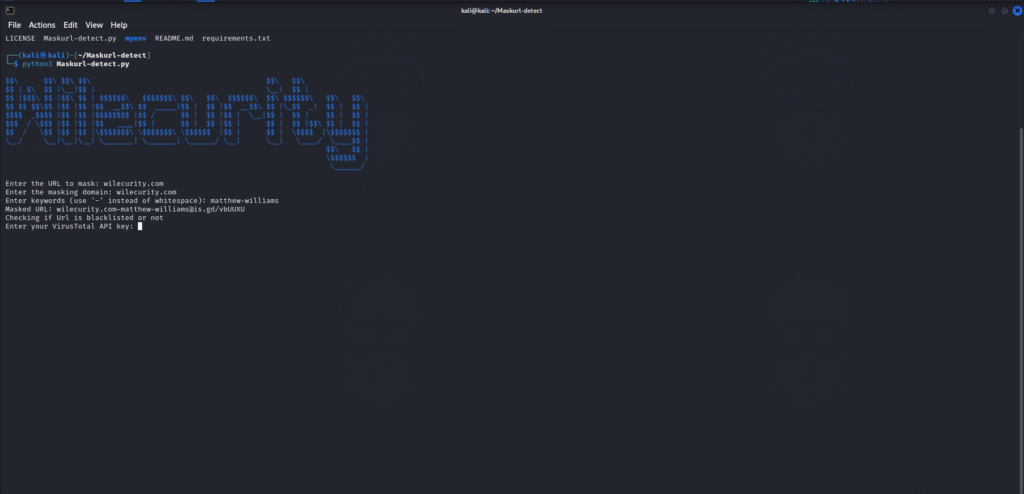The height and width of the screenshot is (494, 1024).
Task: Click the kali@kali: ~/Maskurl-detect window title
Action: 511,10
